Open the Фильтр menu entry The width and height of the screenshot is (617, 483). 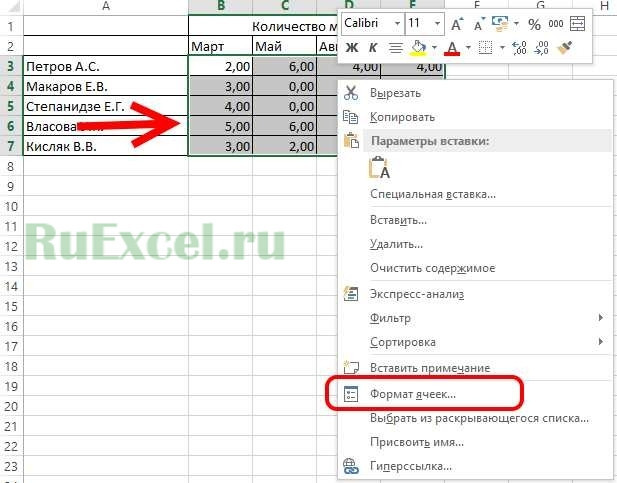[x=476, y=318]
